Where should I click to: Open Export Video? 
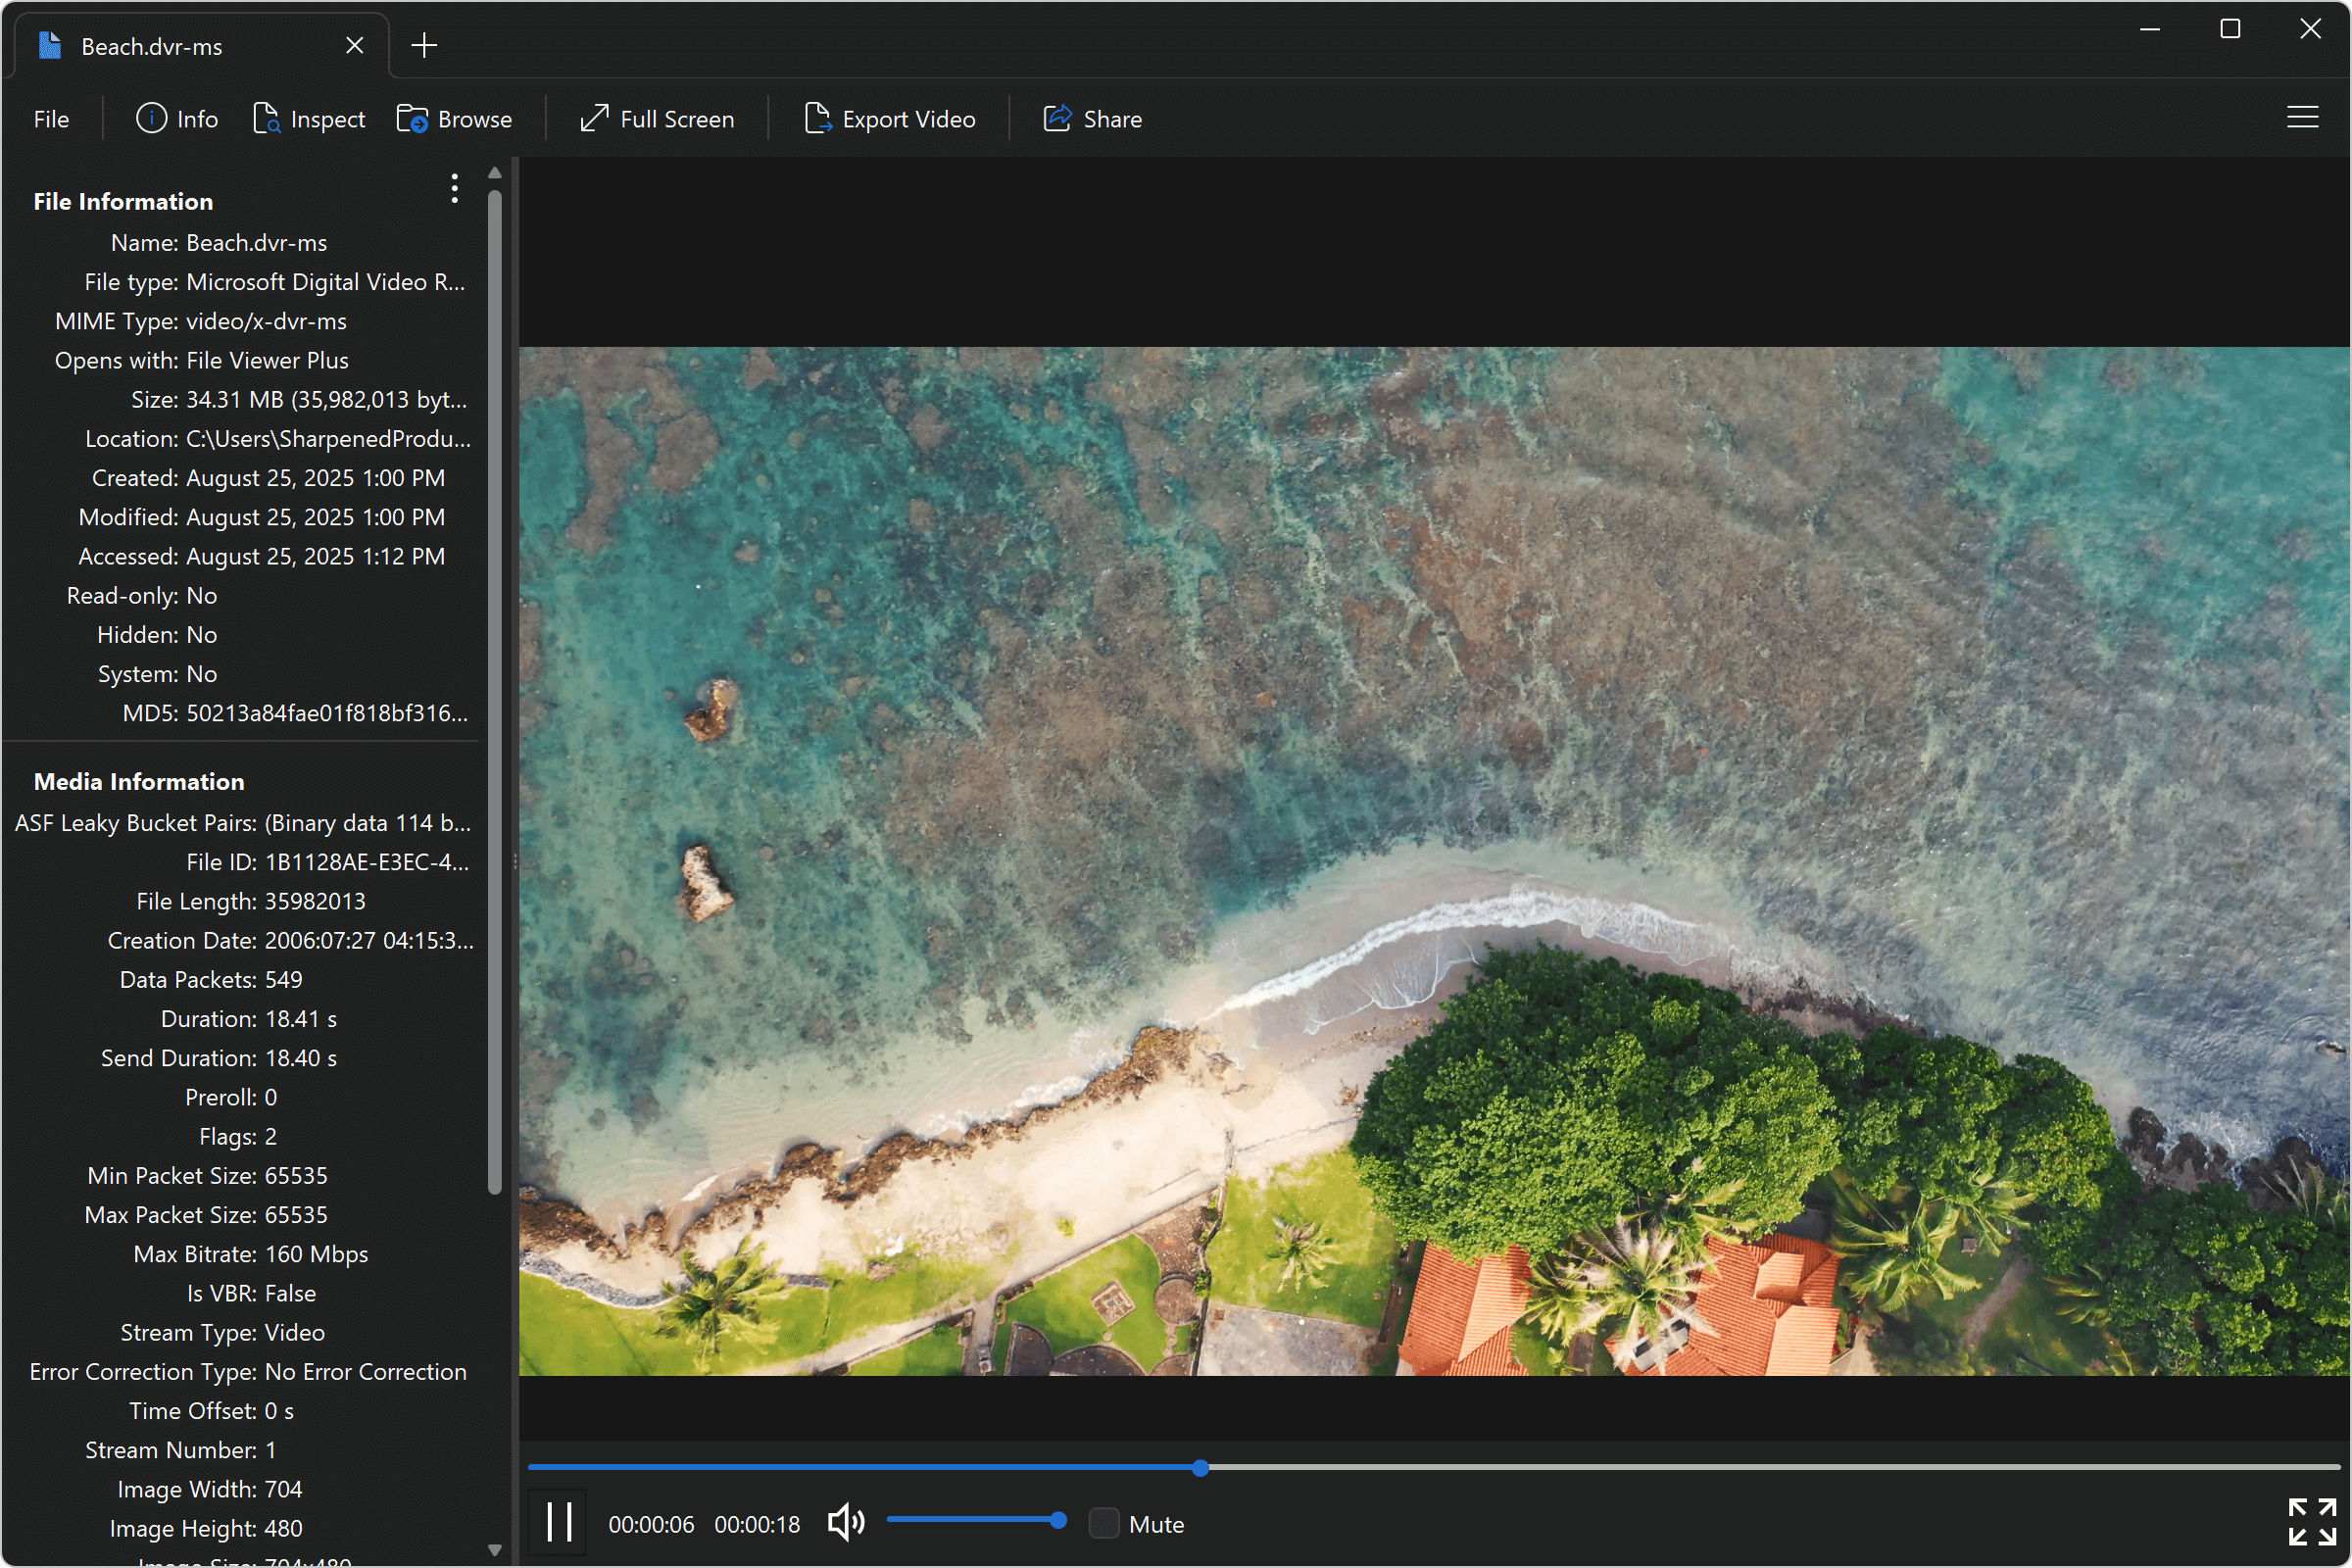click(889, 118)
